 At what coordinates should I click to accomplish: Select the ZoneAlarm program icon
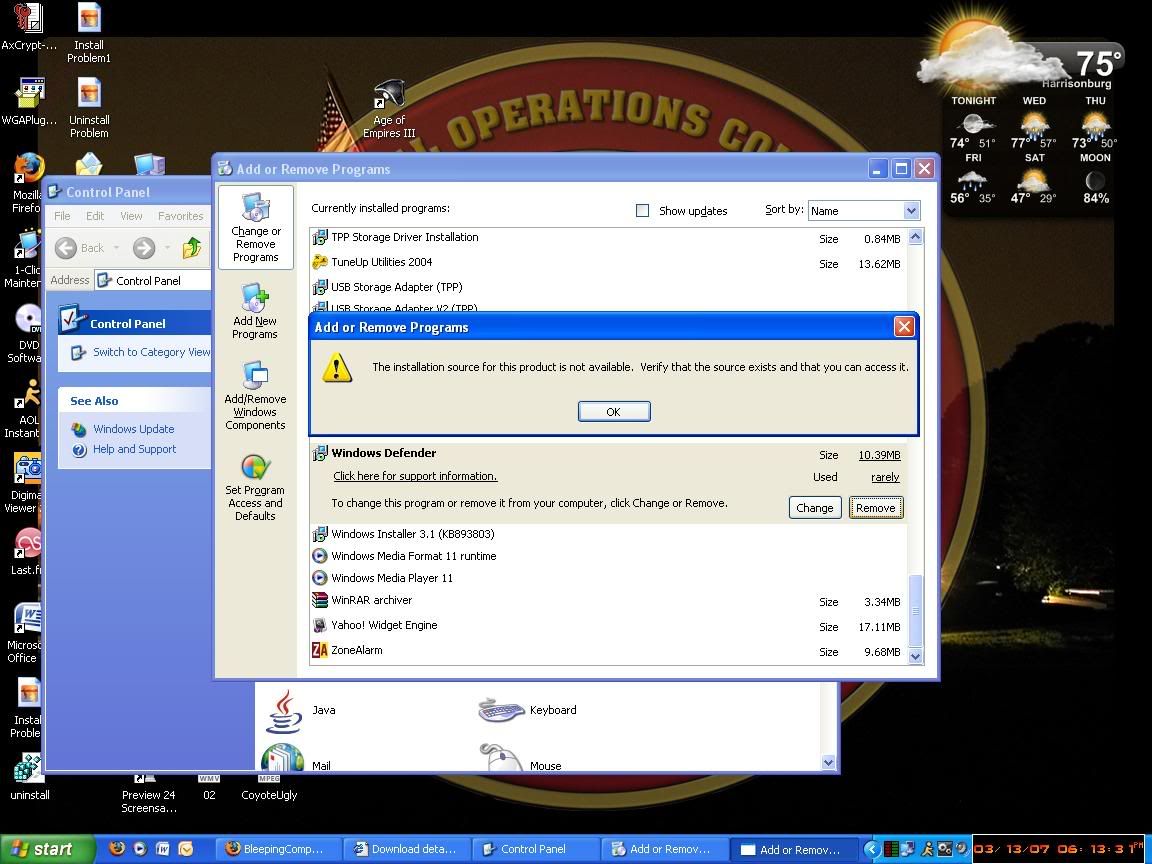pos(320,650)
